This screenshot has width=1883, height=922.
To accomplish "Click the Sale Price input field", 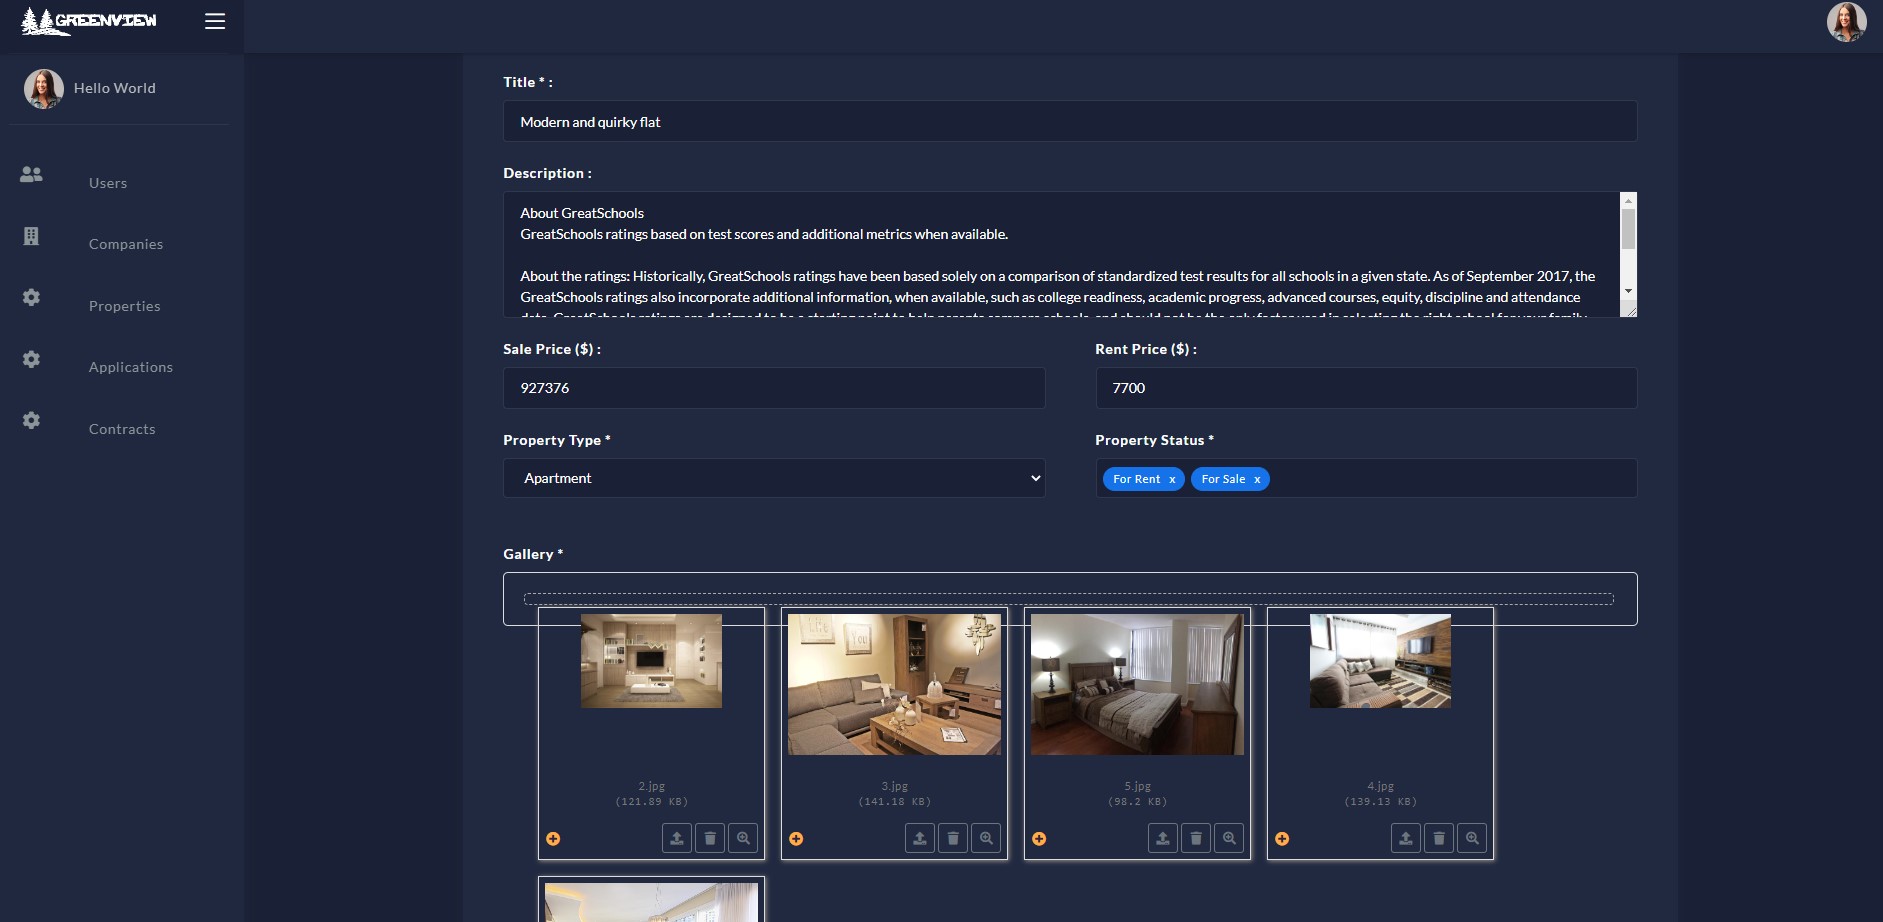I will [774, 388].
